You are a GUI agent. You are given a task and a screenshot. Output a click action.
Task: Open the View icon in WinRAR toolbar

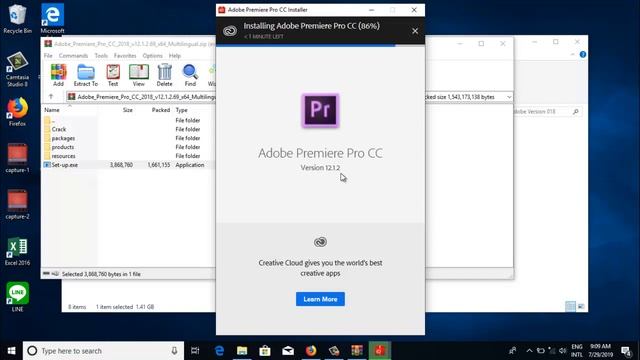(x=139, y=76)
